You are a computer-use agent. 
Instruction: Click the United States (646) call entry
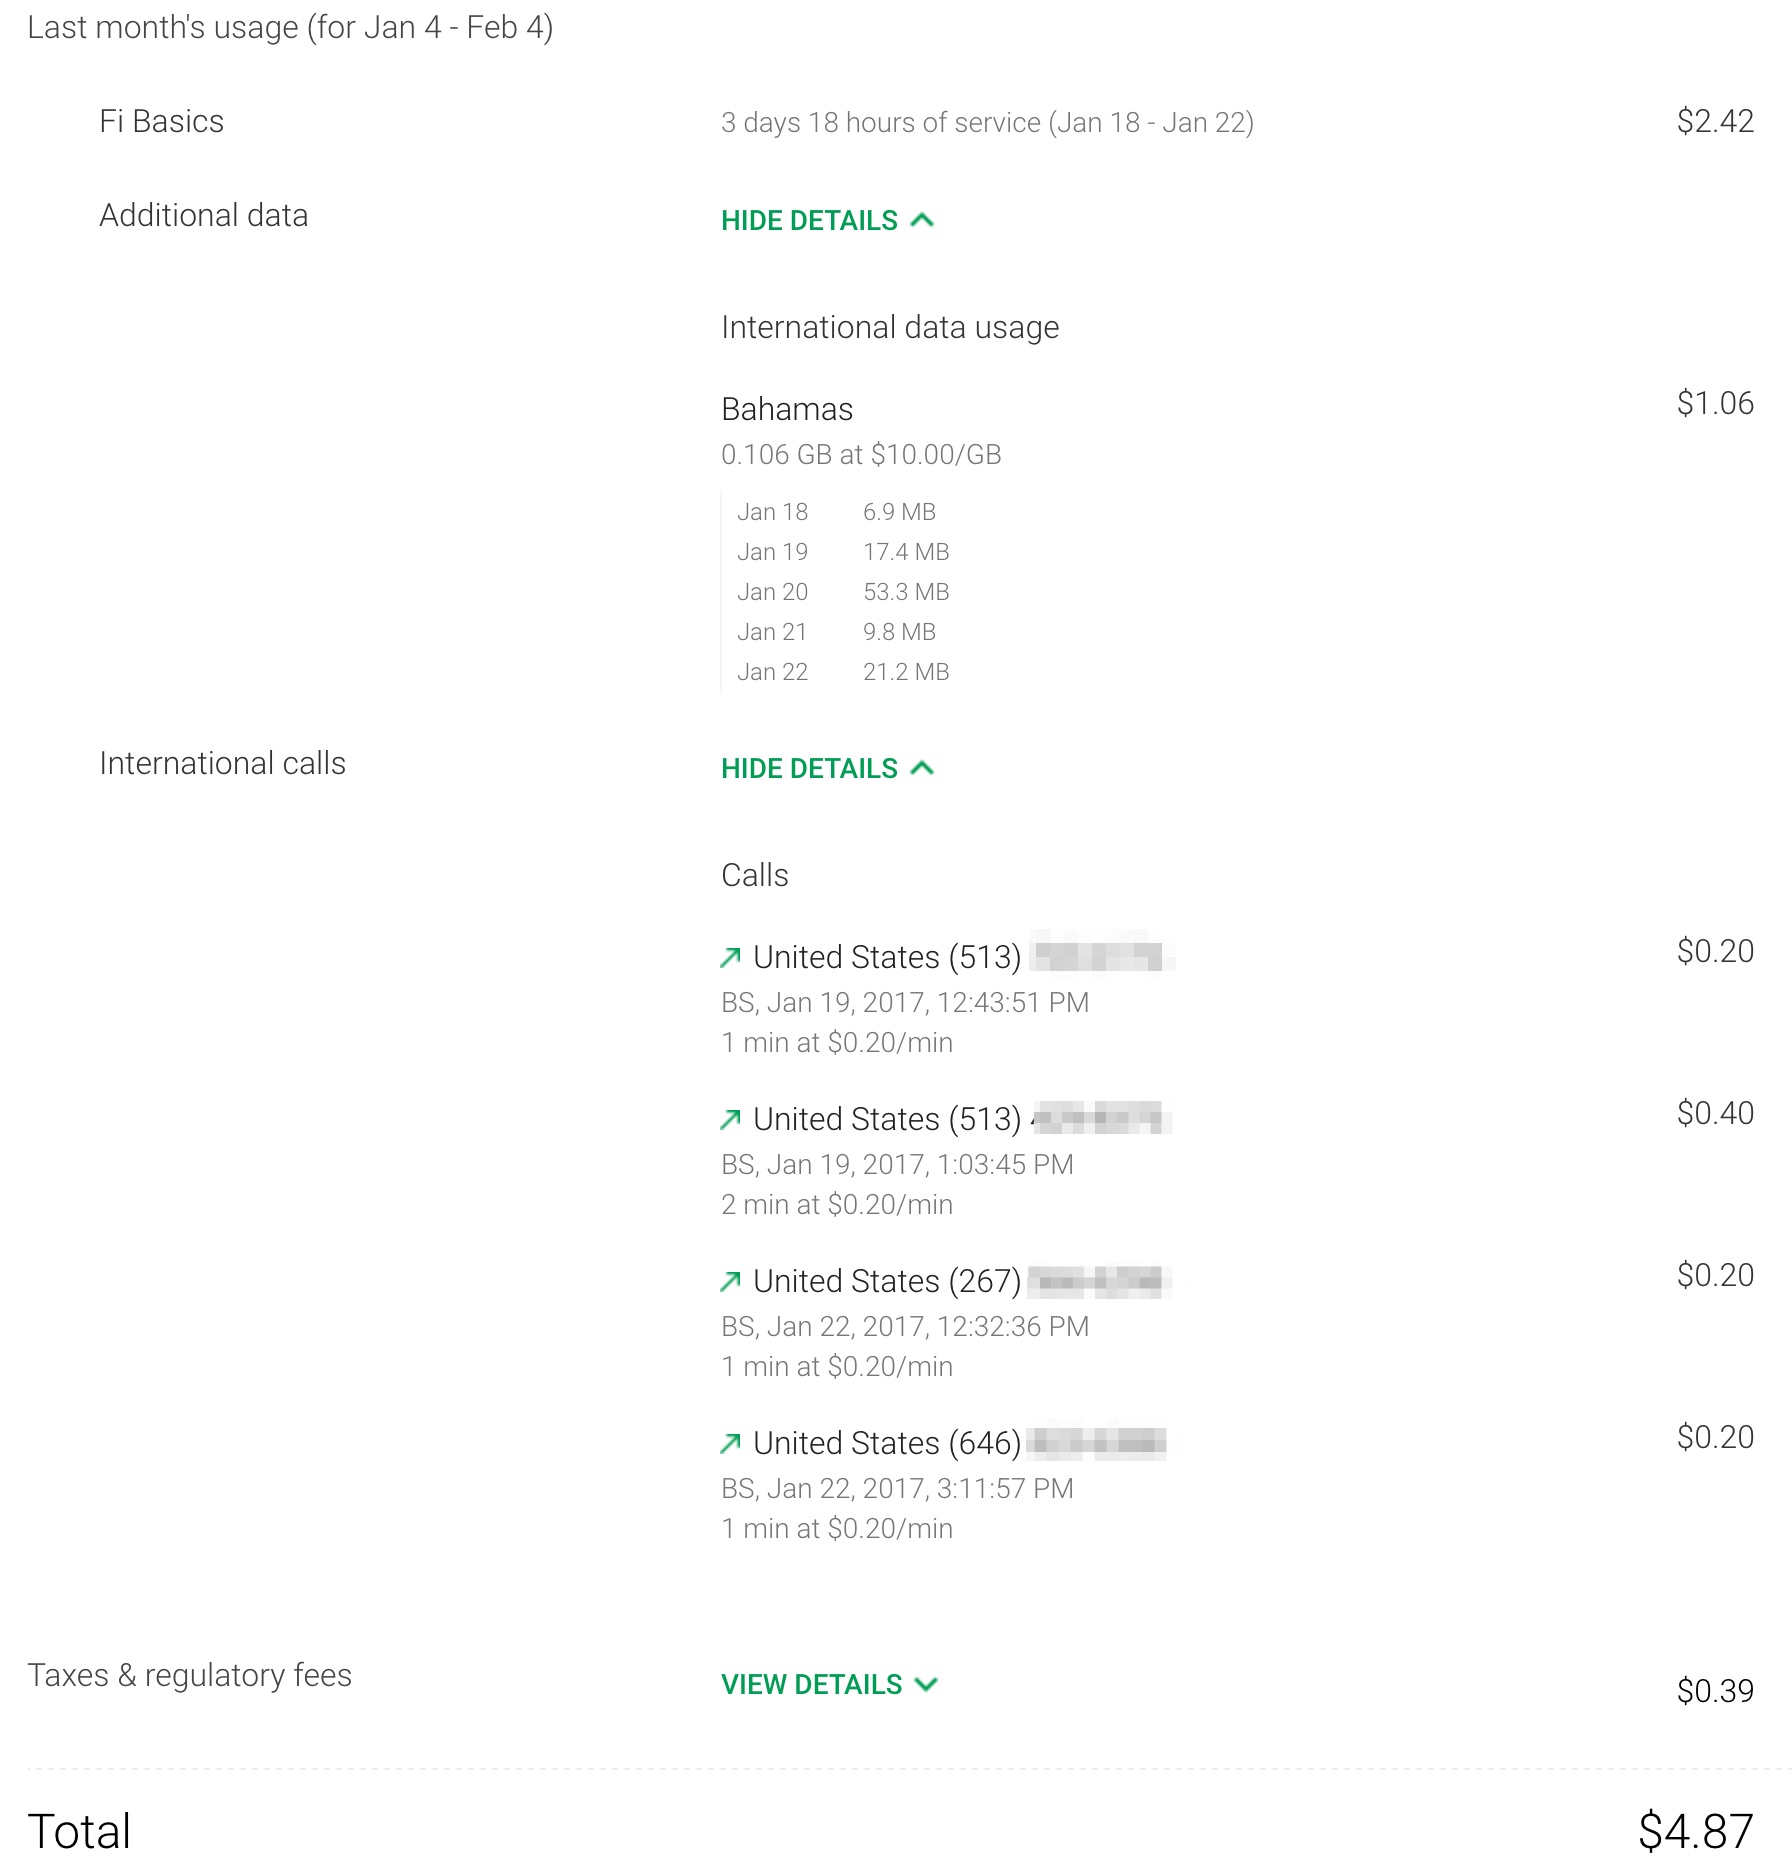886,1443
